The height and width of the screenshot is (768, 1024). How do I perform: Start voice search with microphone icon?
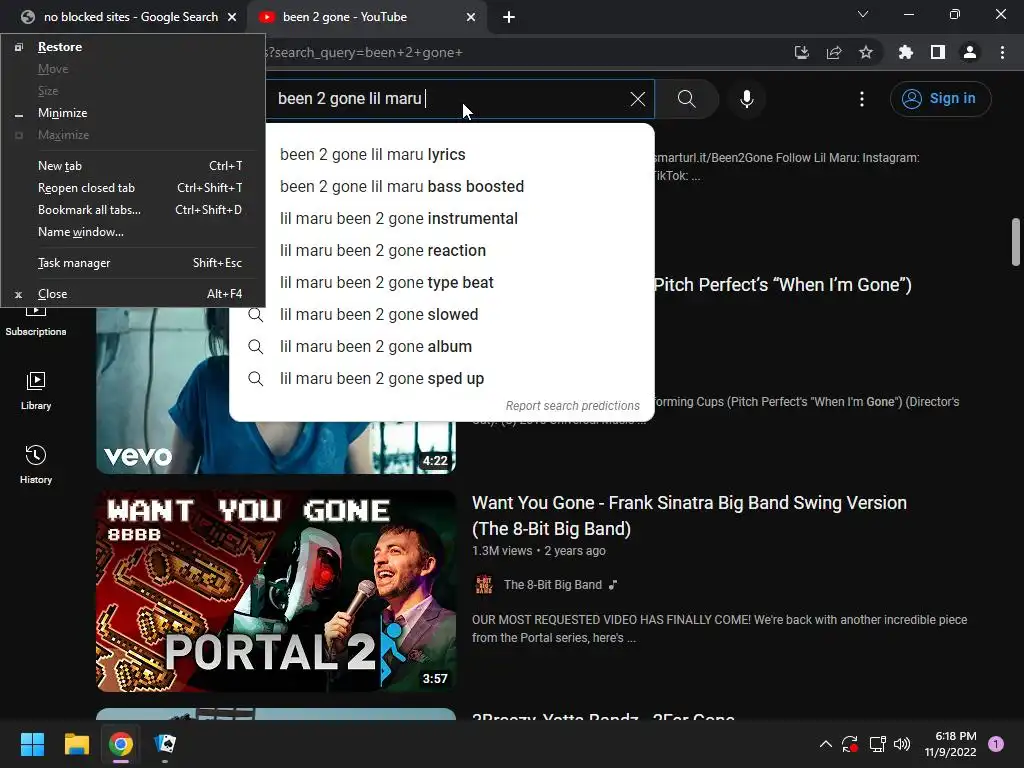coord(746,99)
